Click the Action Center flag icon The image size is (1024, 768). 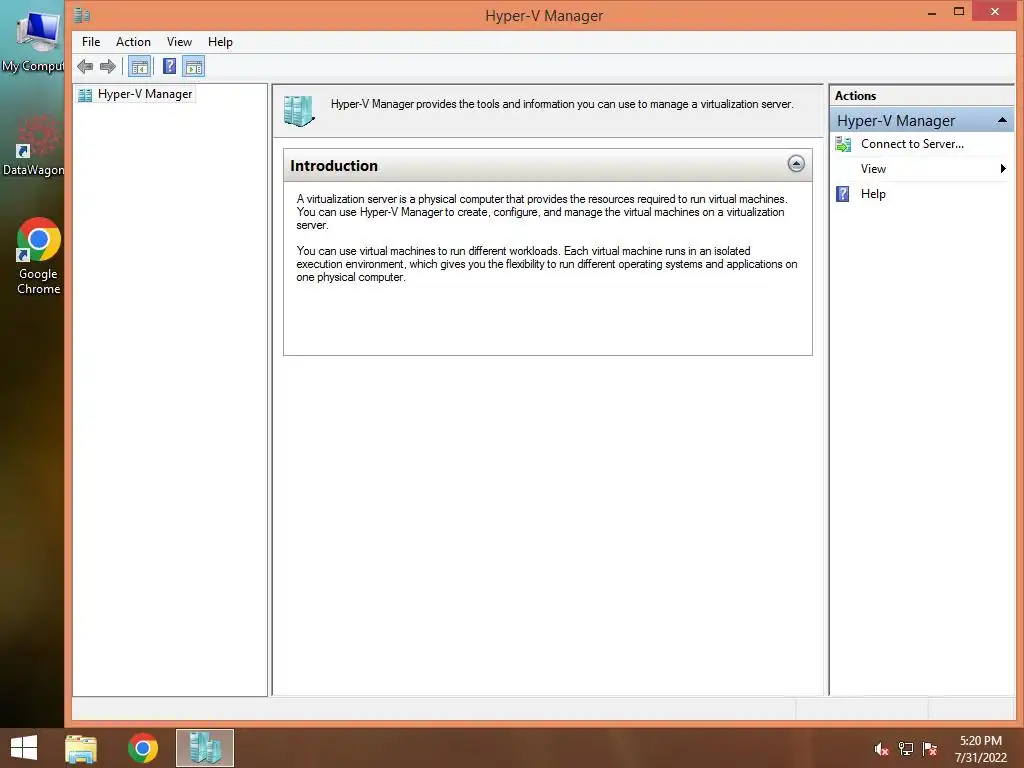point(930,749)
